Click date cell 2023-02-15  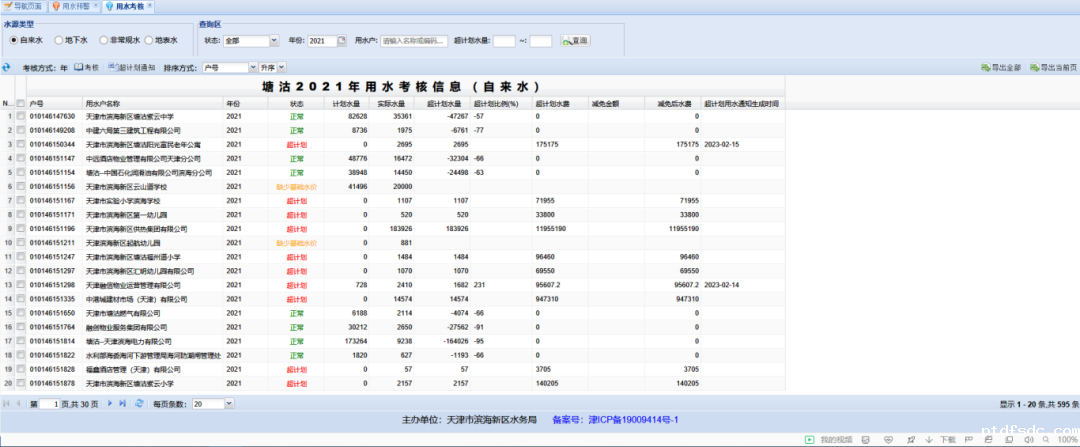tap(722, 145)
